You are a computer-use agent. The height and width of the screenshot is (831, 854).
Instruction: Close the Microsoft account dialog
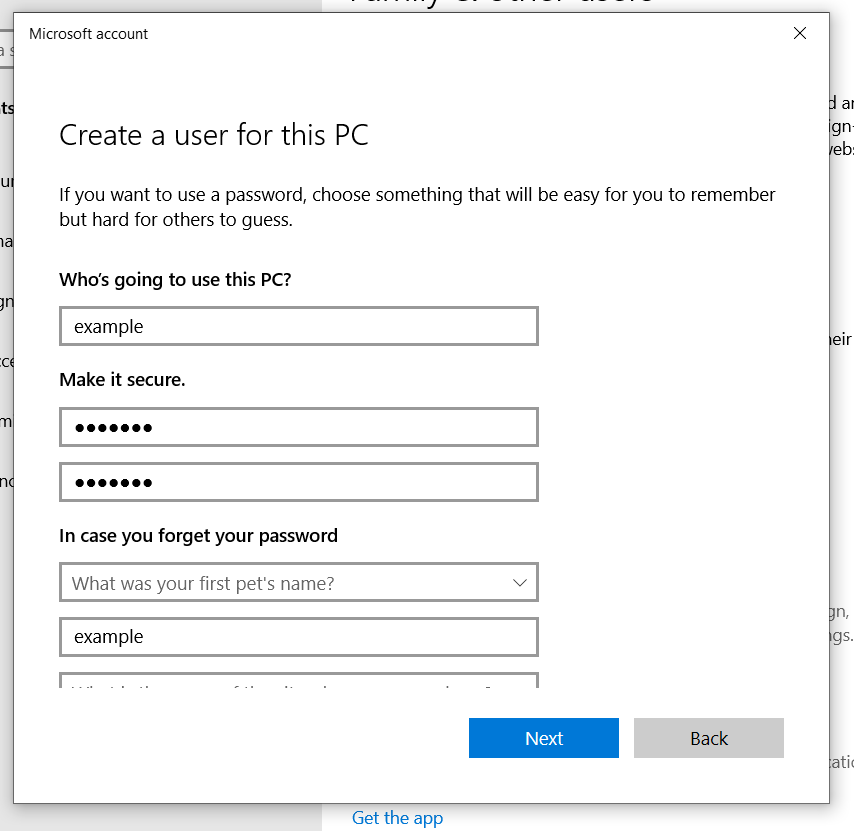800,33
